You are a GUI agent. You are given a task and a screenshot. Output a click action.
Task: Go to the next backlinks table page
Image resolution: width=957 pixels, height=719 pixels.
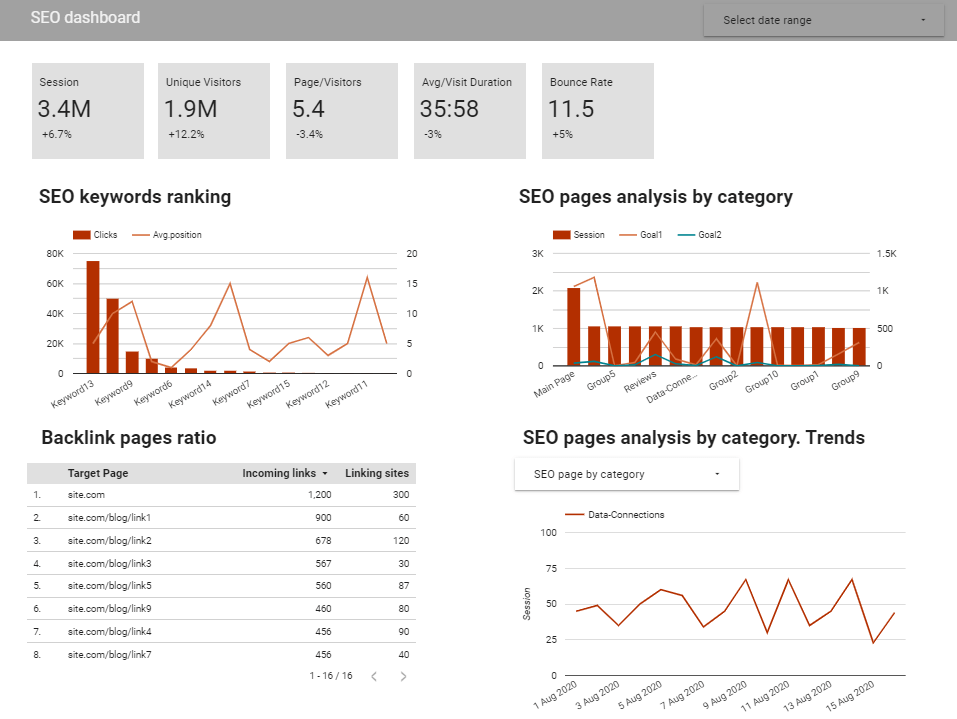(x=403, y=676)
